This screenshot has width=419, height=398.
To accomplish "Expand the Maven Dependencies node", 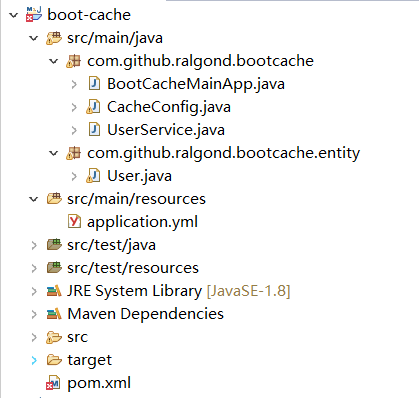I will pyautogui.click(x=34, y=314).
